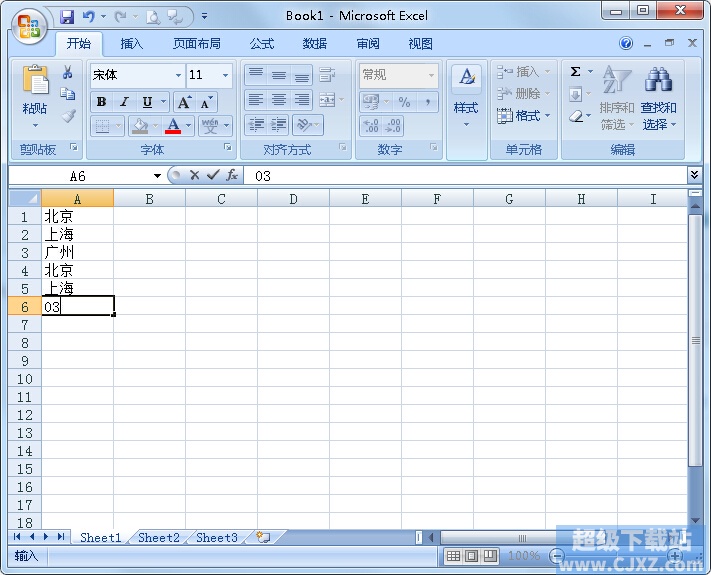
Task: Click the AutoSum sigma icon
Action: [x=575, y=72]
